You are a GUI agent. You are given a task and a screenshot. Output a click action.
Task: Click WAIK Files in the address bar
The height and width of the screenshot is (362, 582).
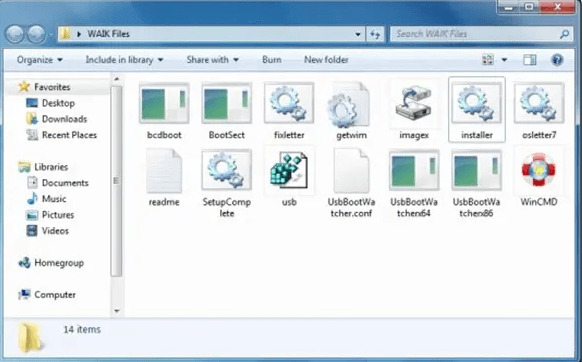108,34
